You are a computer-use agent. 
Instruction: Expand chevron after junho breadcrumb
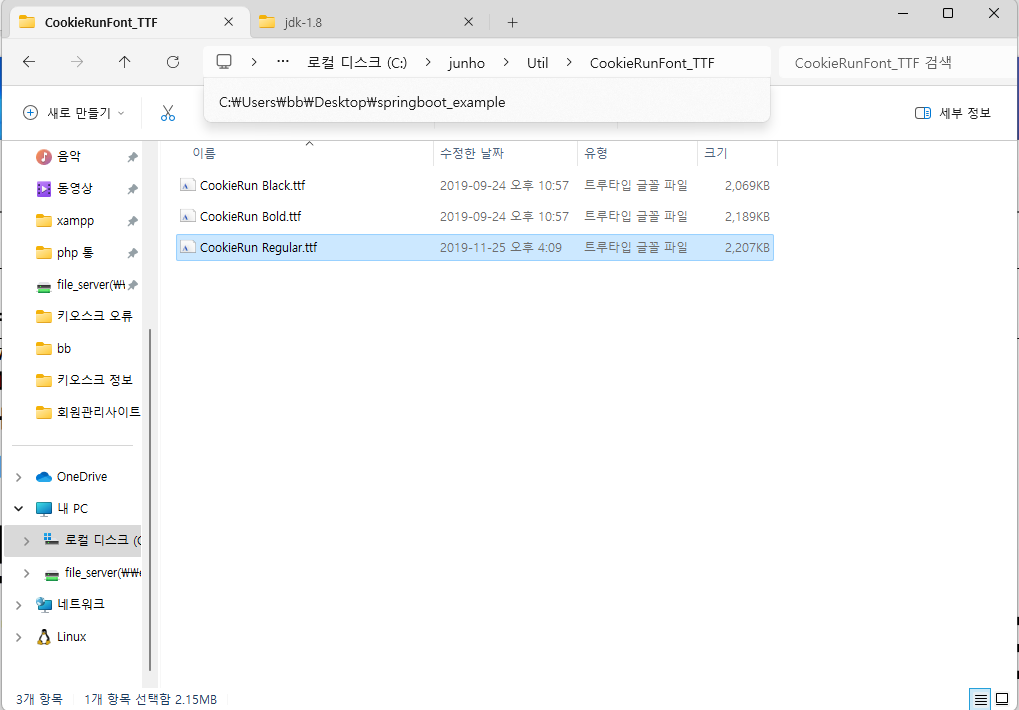tap(506, 62)
